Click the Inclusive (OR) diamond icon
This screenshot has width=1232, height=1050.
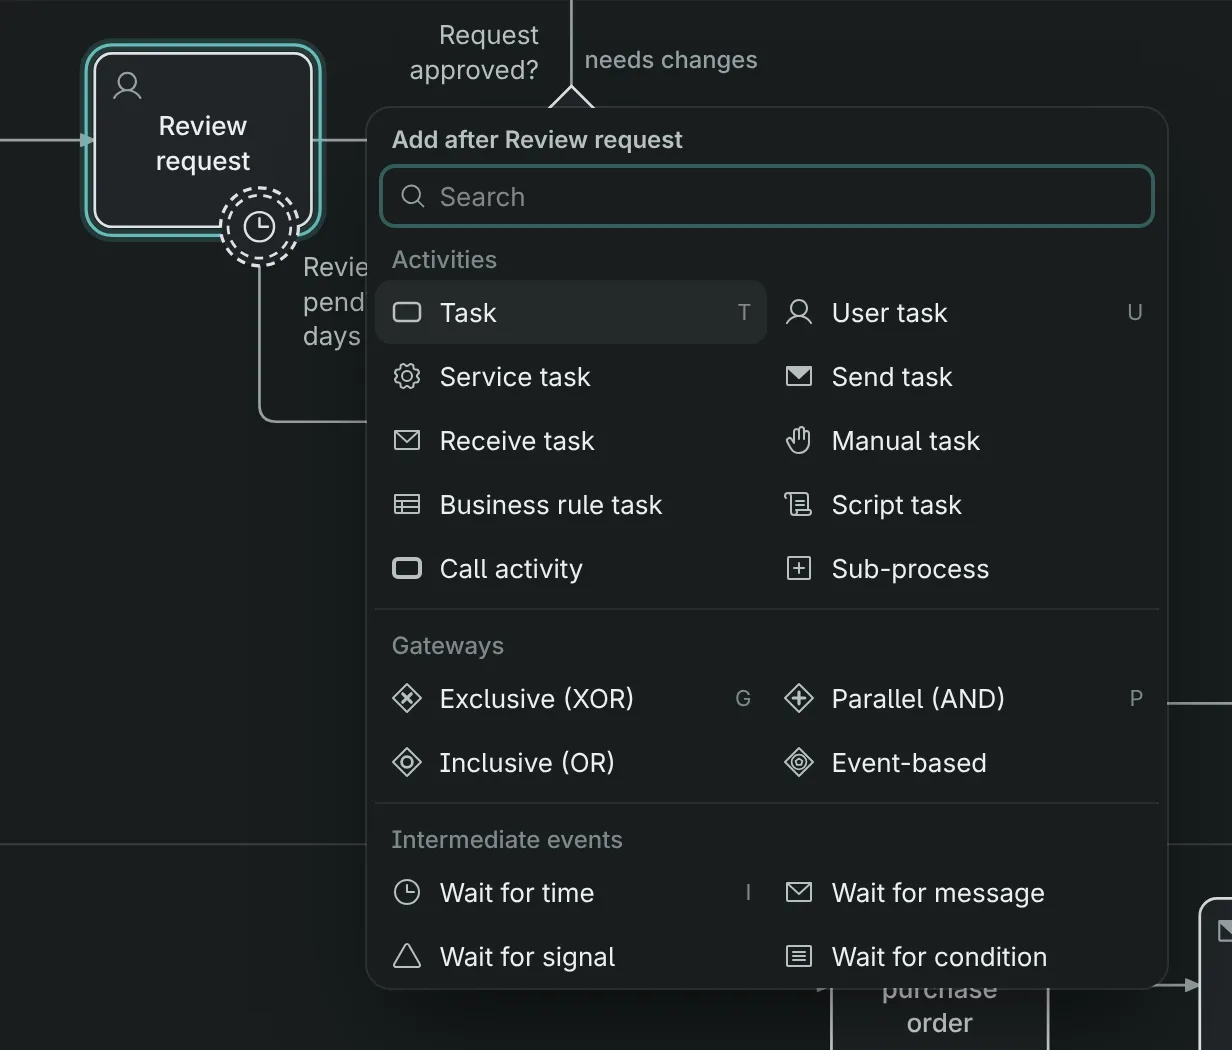pos(407,762)
